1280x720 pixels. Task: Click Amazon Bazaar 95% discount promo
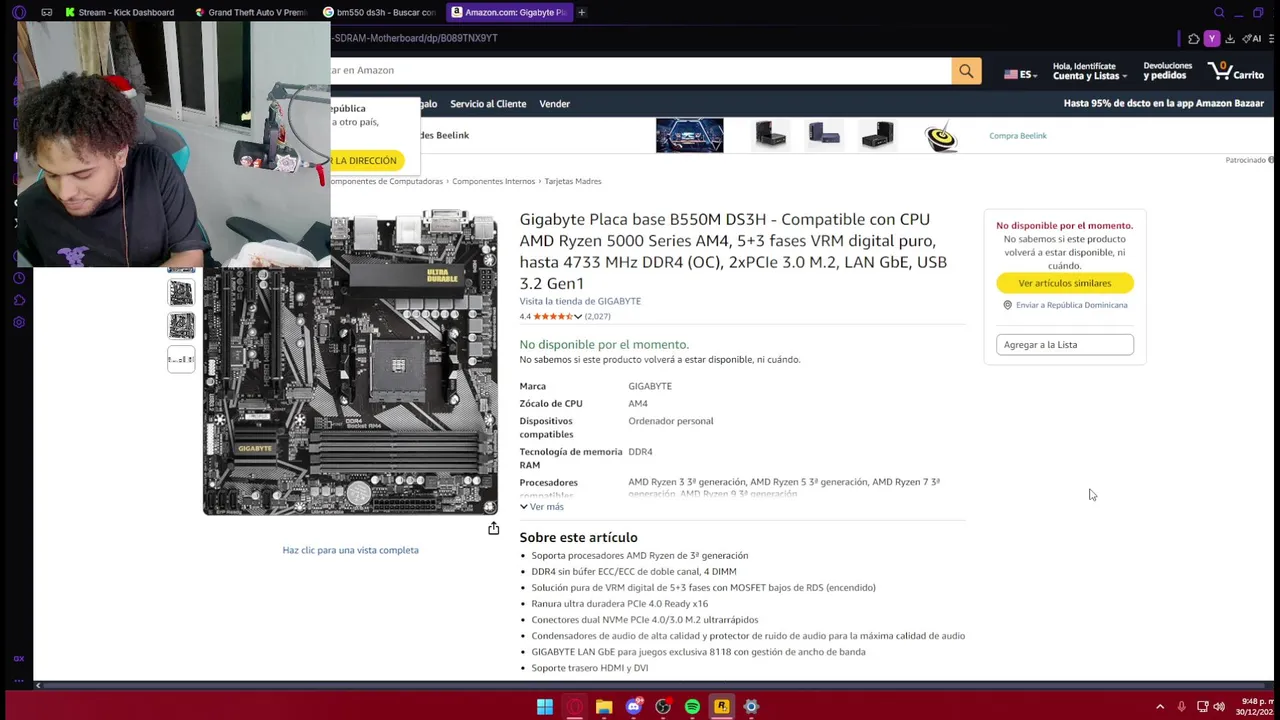(1163, 103)
